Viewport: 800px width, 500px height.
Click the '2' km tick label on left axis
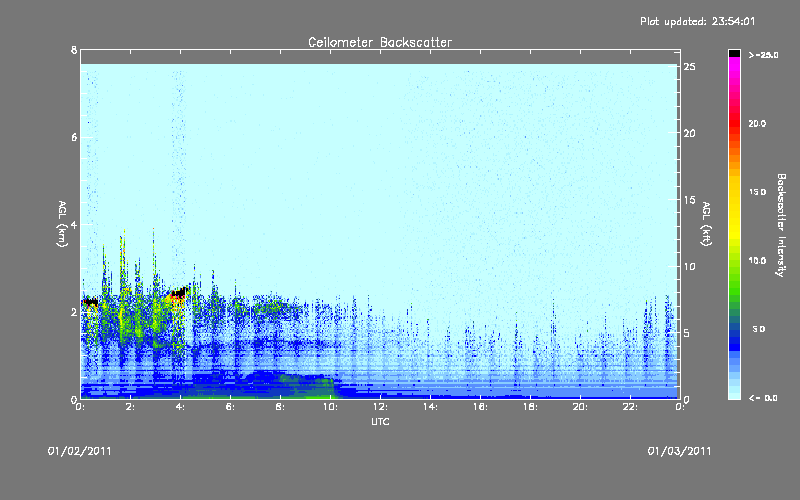pyautogui.click(x=74, y=312)
